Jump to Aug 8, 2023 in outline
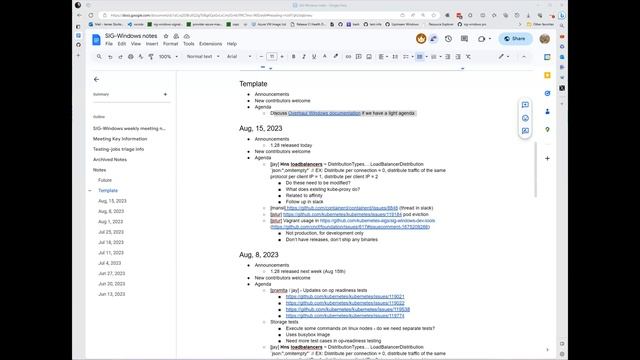The height and width of the screenshot is (360, 640). (x=111, y=211)
